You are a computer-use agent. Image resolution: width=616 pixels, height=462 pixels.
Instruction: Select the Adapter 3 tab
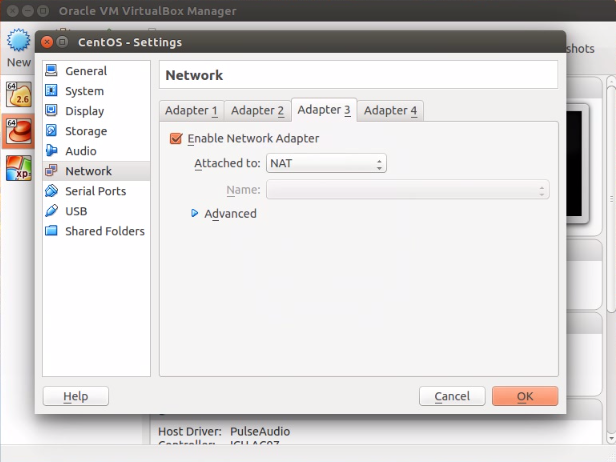tap(324, 110)
